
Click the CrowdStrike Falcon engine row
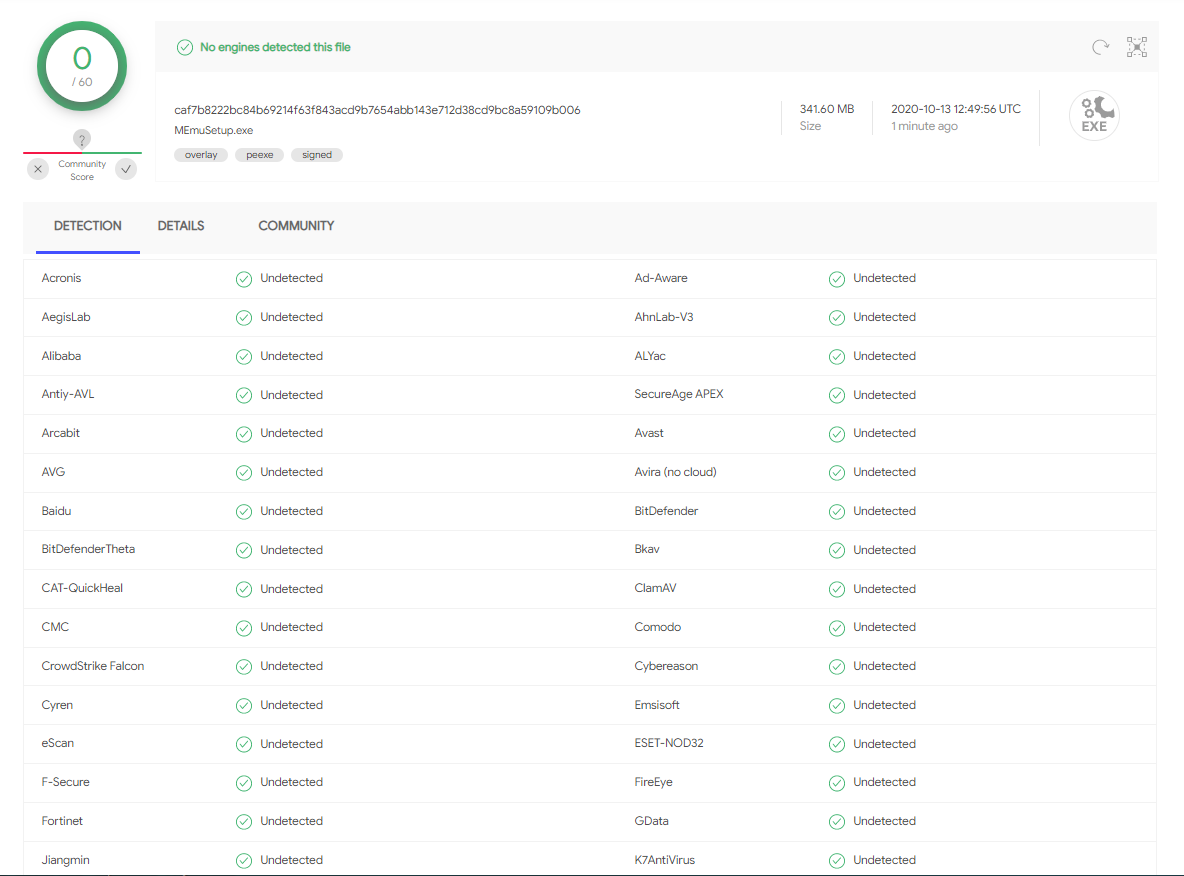(x=93, y=666)
